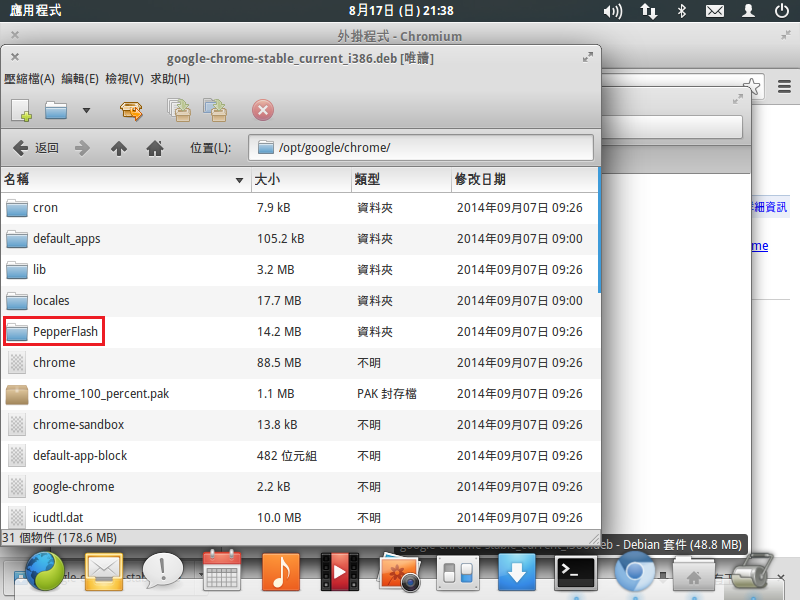Screen dimensions: 800x600
Task: Click the extract archive toolbar icon
Action: click(x=131, y=110)
